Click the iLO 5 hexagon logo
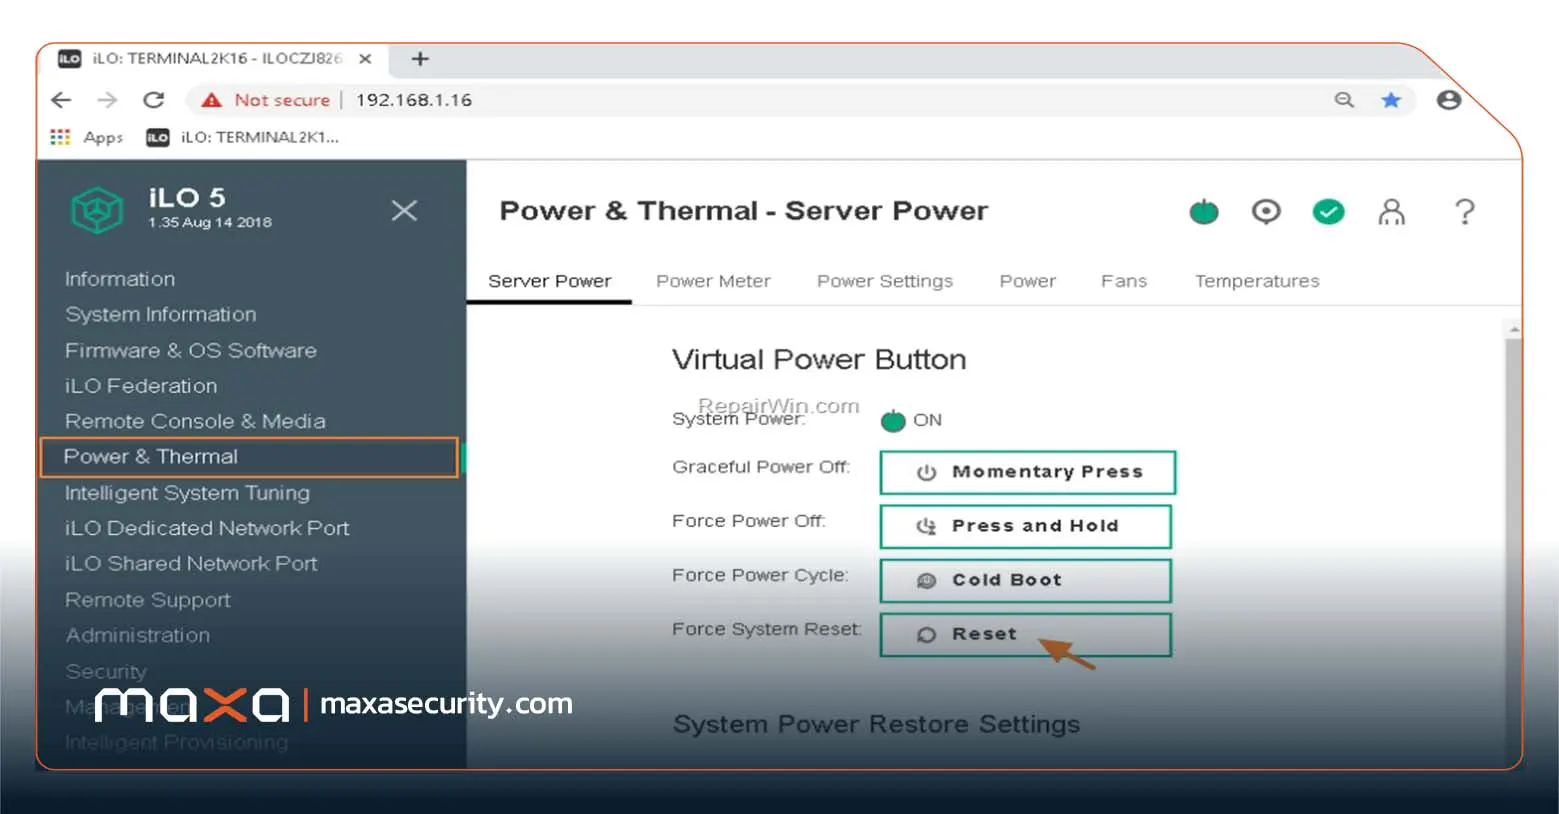 click(97, 209)
